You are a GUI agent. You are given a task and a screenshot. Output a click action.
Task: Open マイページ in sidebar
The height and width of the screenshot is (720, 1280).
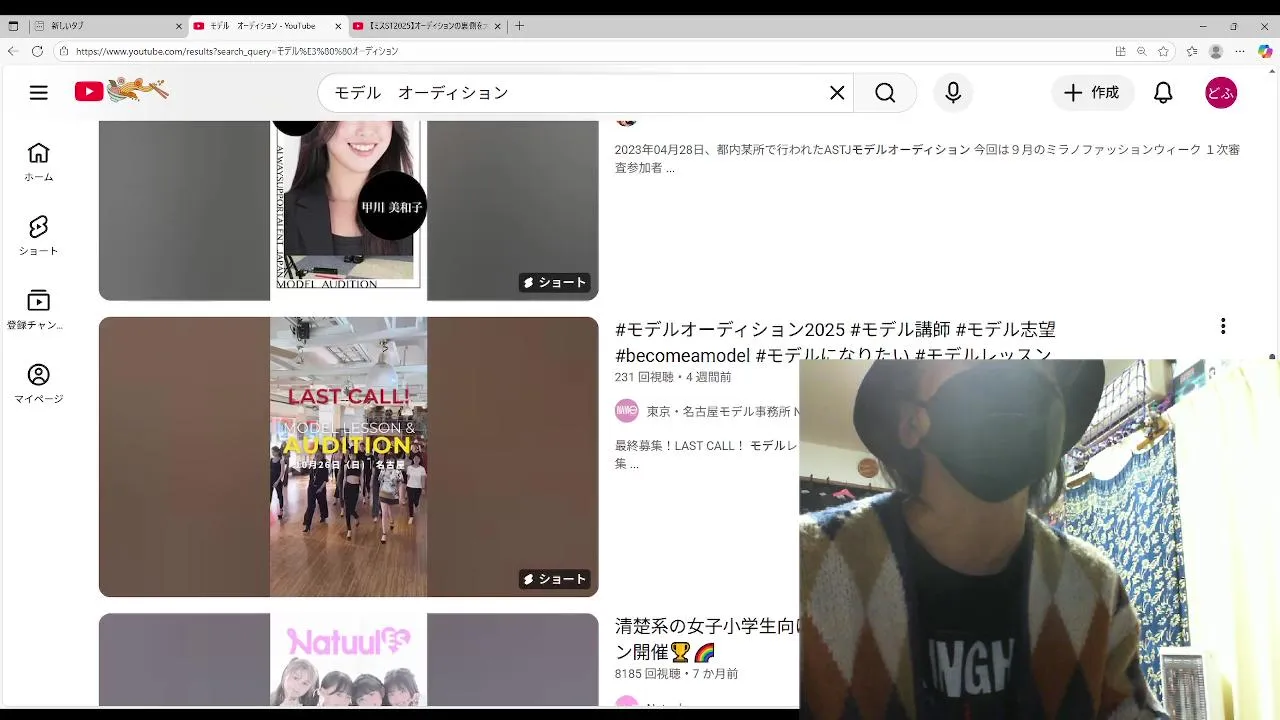39,384
